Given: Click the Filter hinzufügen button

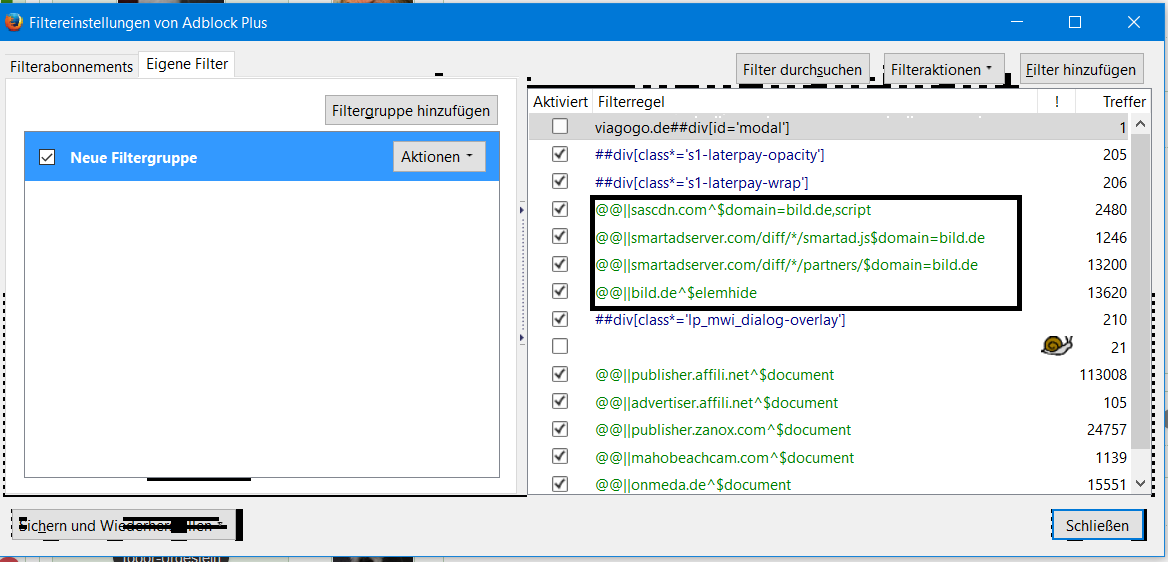Looking at the screenshot, I should [x=1081, y=70].
